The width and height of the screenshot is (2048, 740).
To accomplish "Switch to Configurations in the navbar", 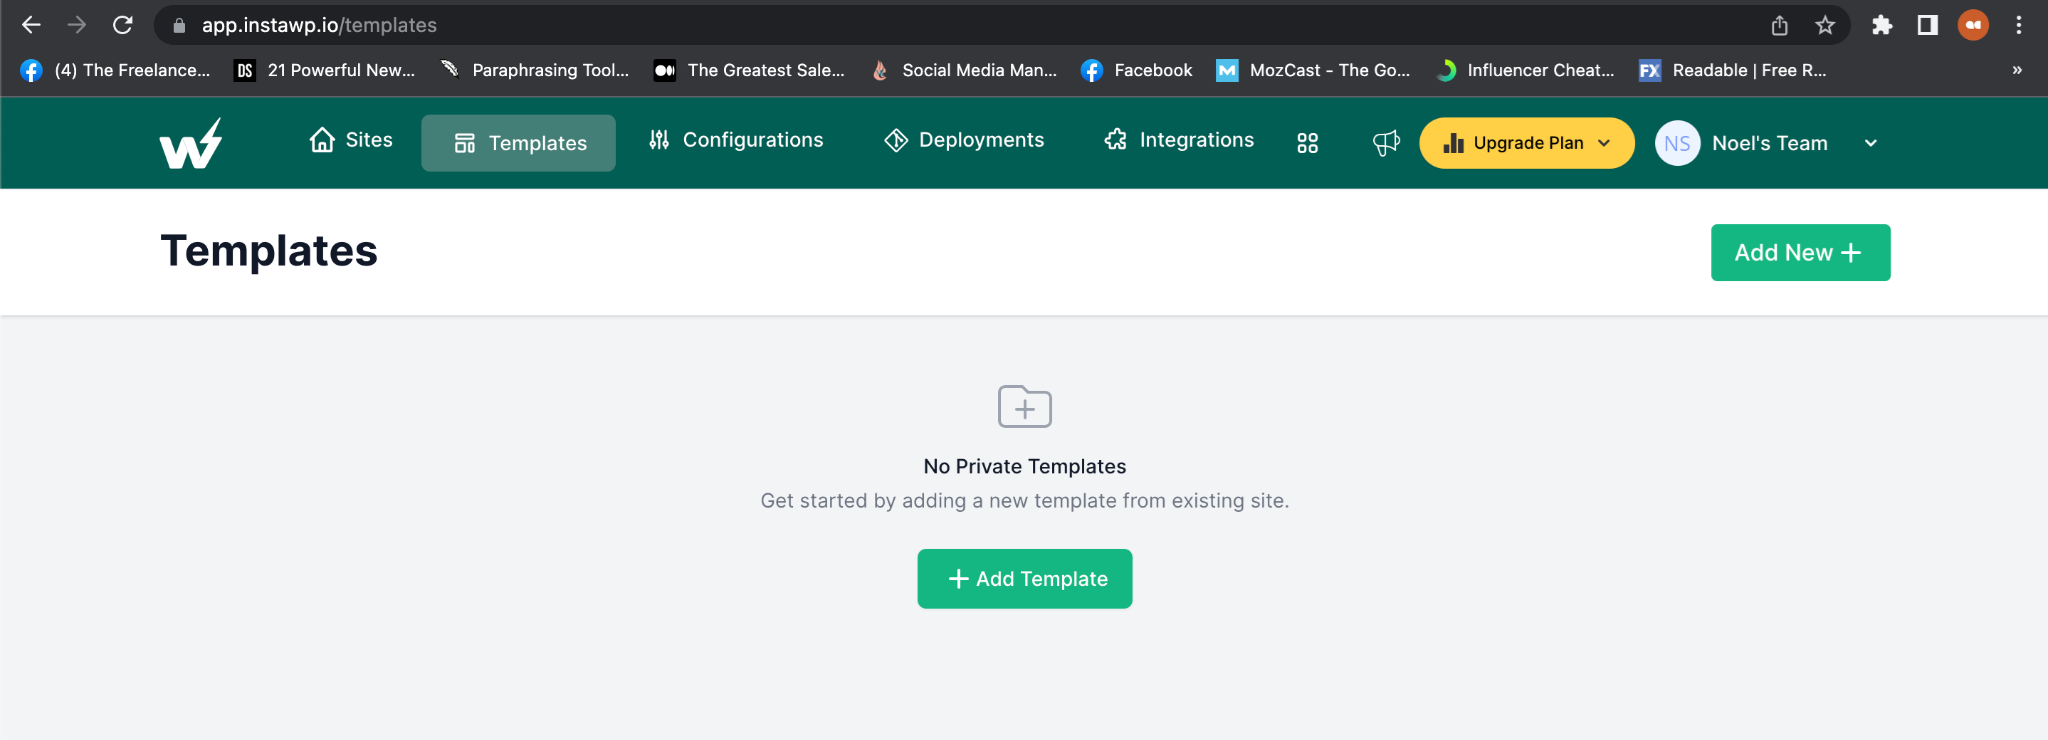I will (736, 141).
